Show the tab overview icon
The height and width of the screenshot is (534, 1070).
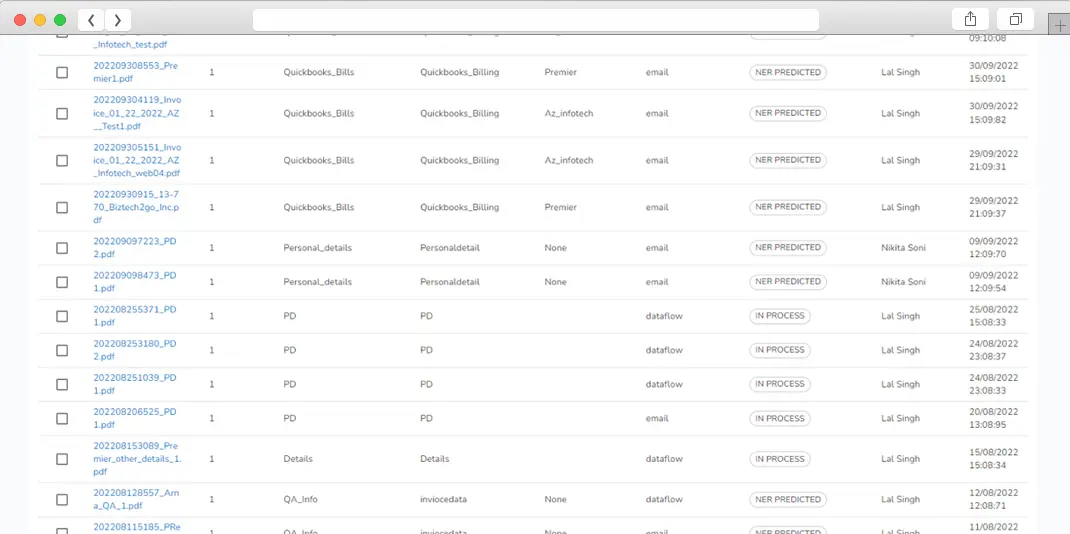click(x=1015, y=20)
